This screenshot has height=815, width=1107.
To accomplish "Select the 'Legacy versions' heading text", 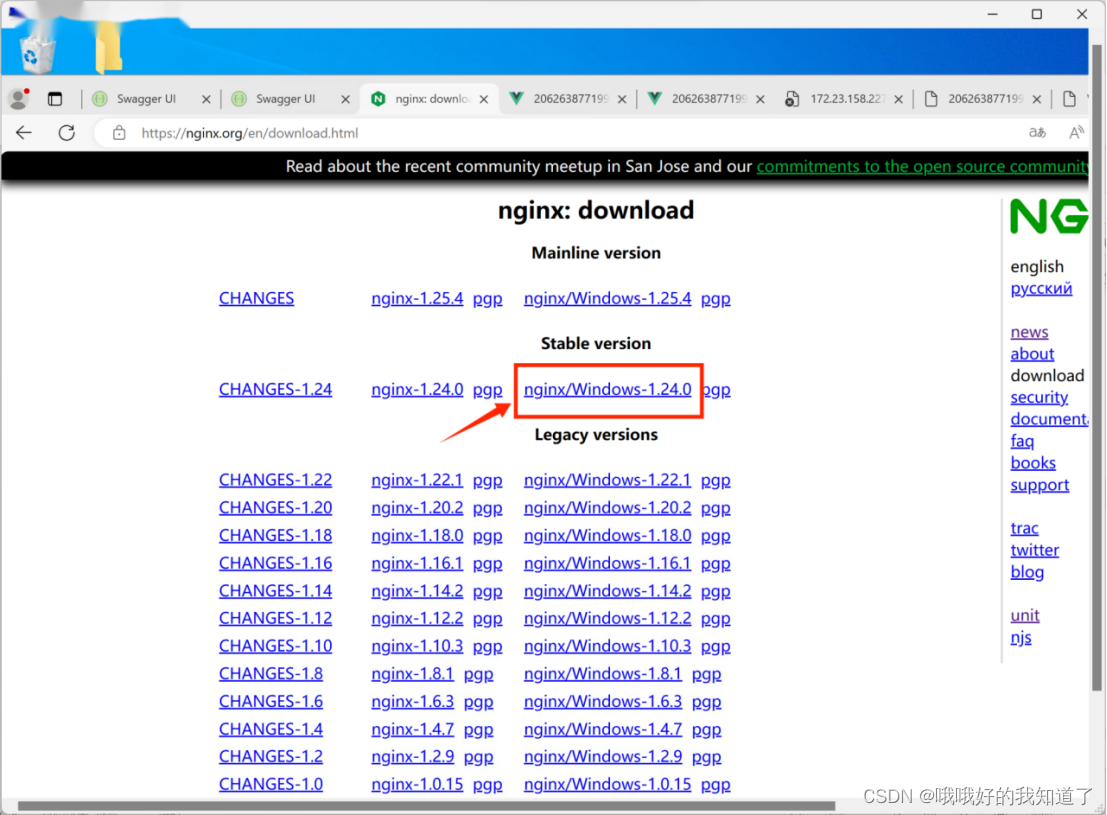I will pyautogui.click(x=596, y=434).
